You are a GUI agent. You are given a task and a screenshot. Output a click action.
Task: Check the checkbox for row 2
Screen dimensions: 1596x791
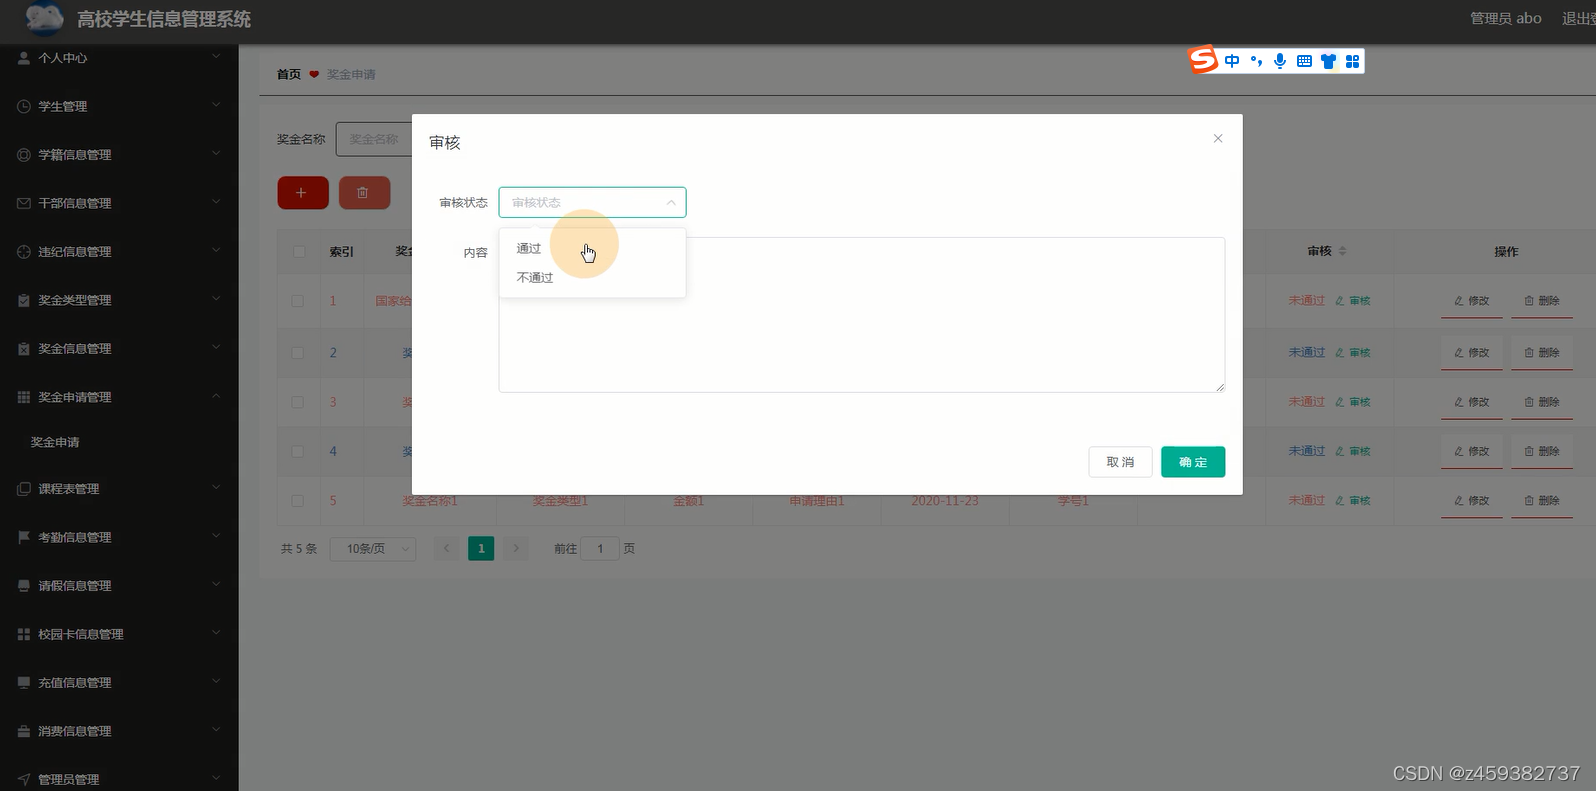pyautogui.click(x=297, y=352)
